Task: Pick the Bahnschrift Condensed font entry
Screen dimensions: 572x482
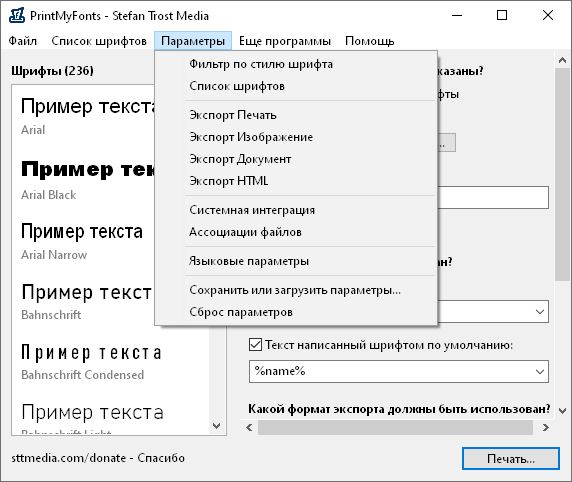Action: point(91,361)
